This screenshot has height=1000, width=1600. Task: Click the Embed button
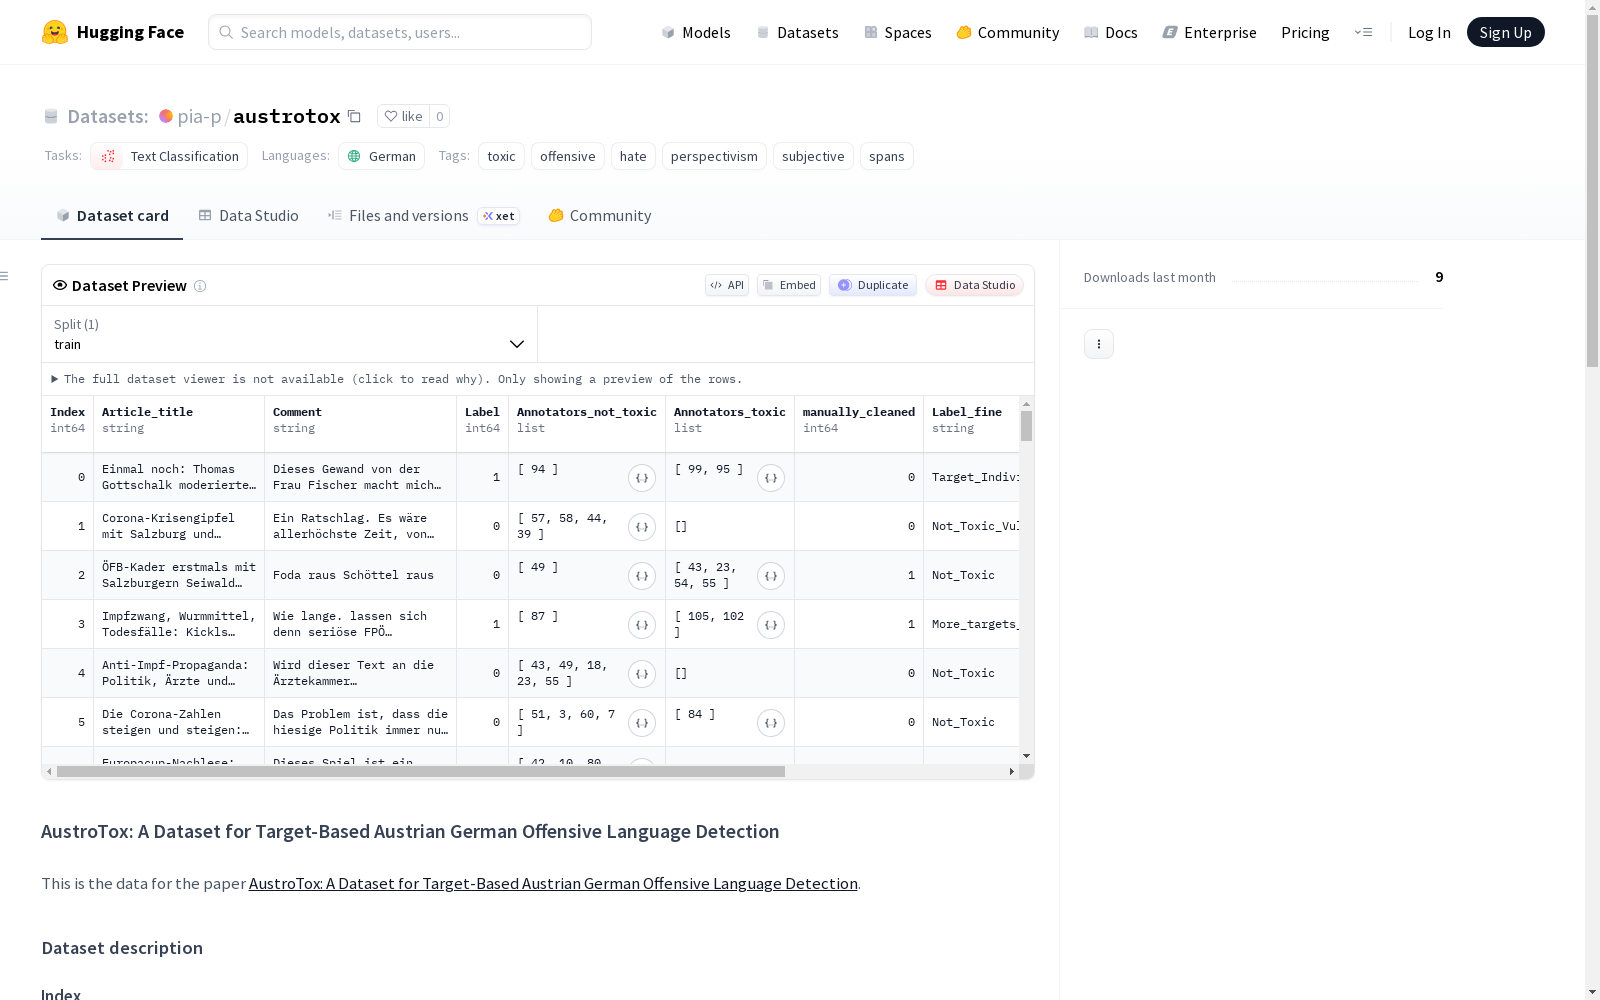click(x=789, y=285)
